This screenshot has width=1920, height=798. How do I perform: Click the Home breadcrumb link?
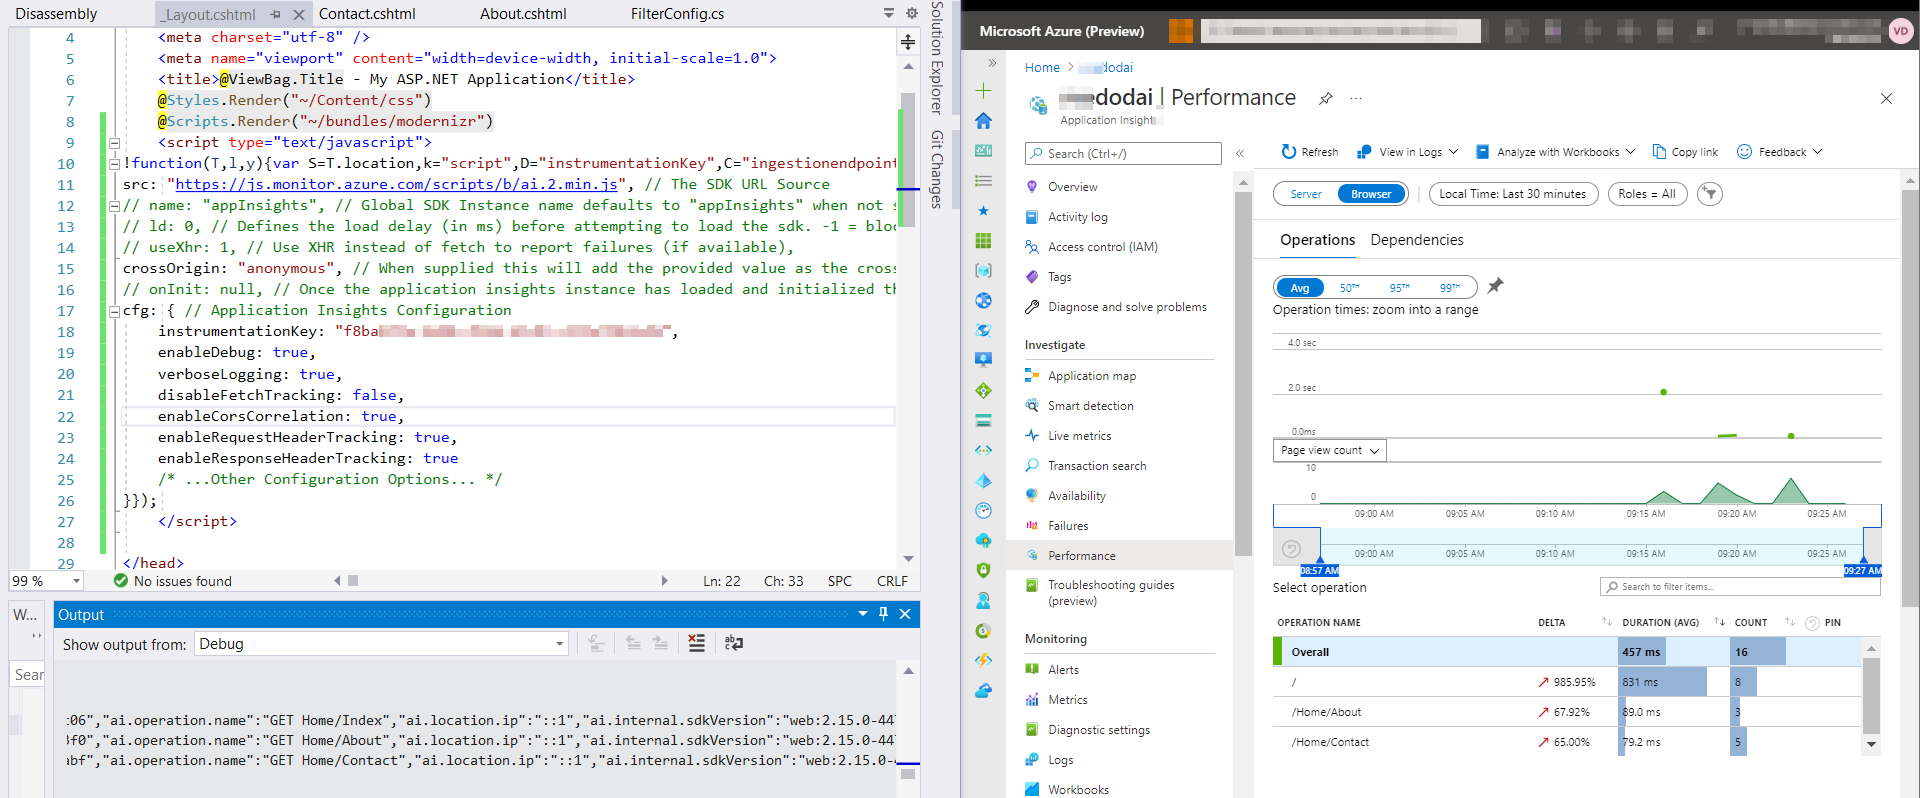[1042, 68]
